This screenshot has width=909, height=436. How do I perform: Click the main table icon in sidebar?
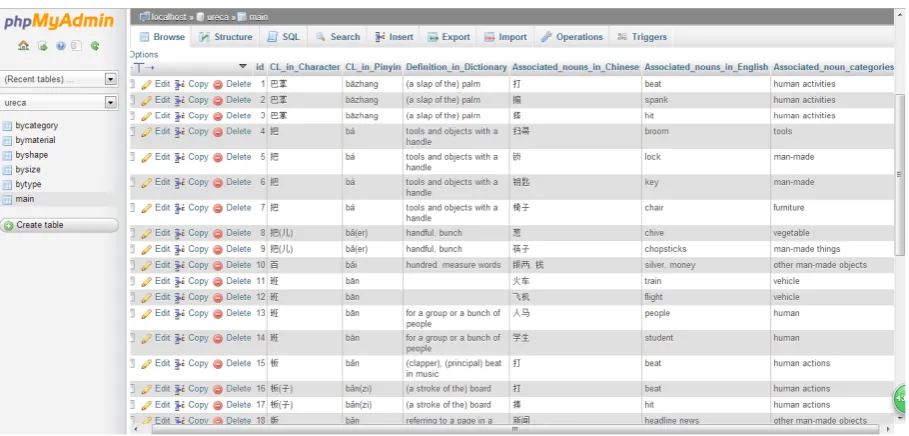7,199
